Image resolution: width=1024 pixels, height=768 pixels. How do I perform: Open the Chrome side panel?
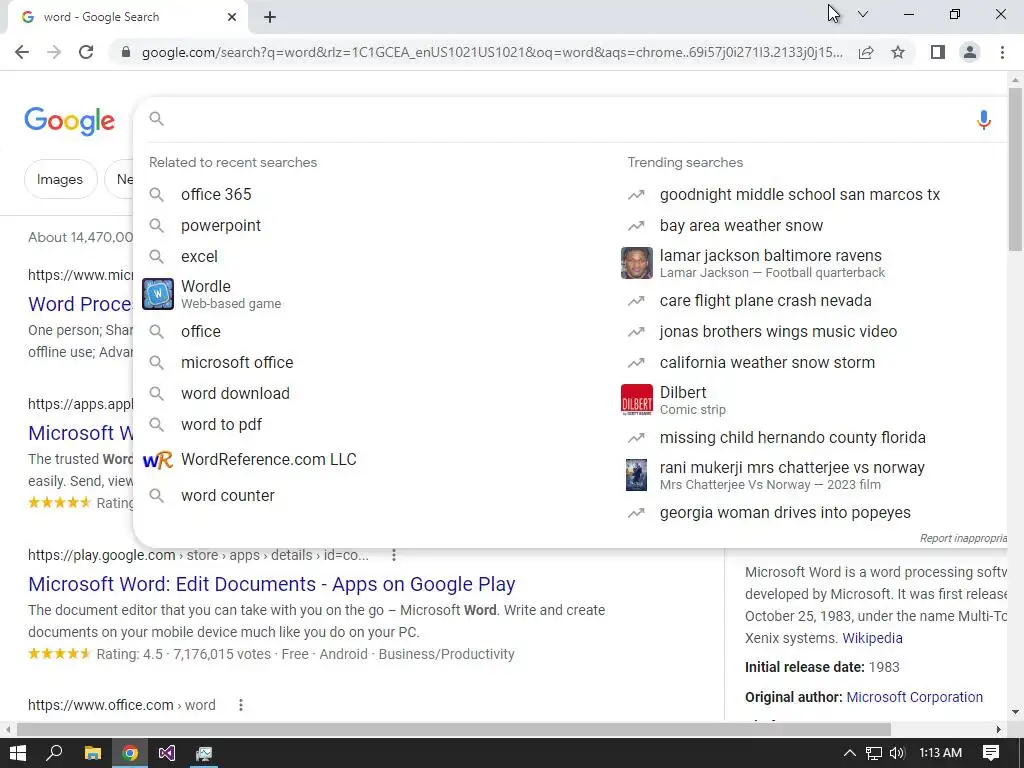tap(938, 52)
